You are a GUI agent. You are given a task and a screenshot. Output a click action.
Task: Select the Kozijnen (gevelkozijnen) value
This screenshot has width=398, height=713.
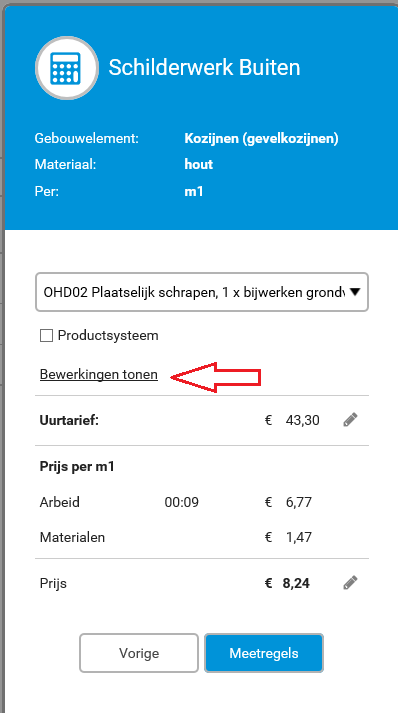[x=262, y=139]
